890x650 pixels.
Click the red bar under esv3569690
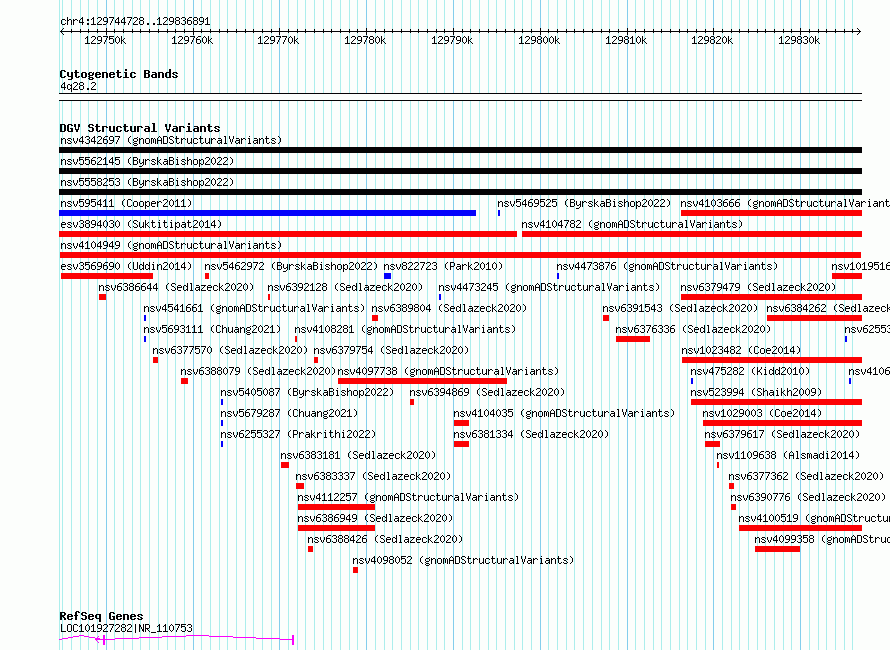(107, 276)
